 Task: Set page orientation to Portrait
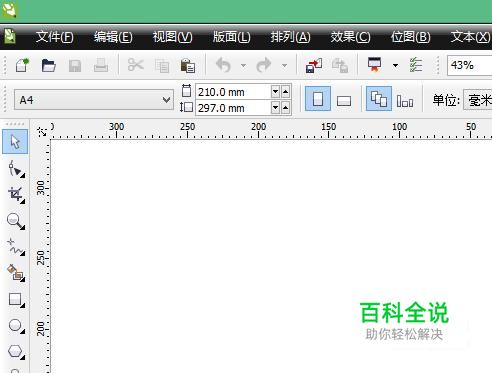[318, 99]
